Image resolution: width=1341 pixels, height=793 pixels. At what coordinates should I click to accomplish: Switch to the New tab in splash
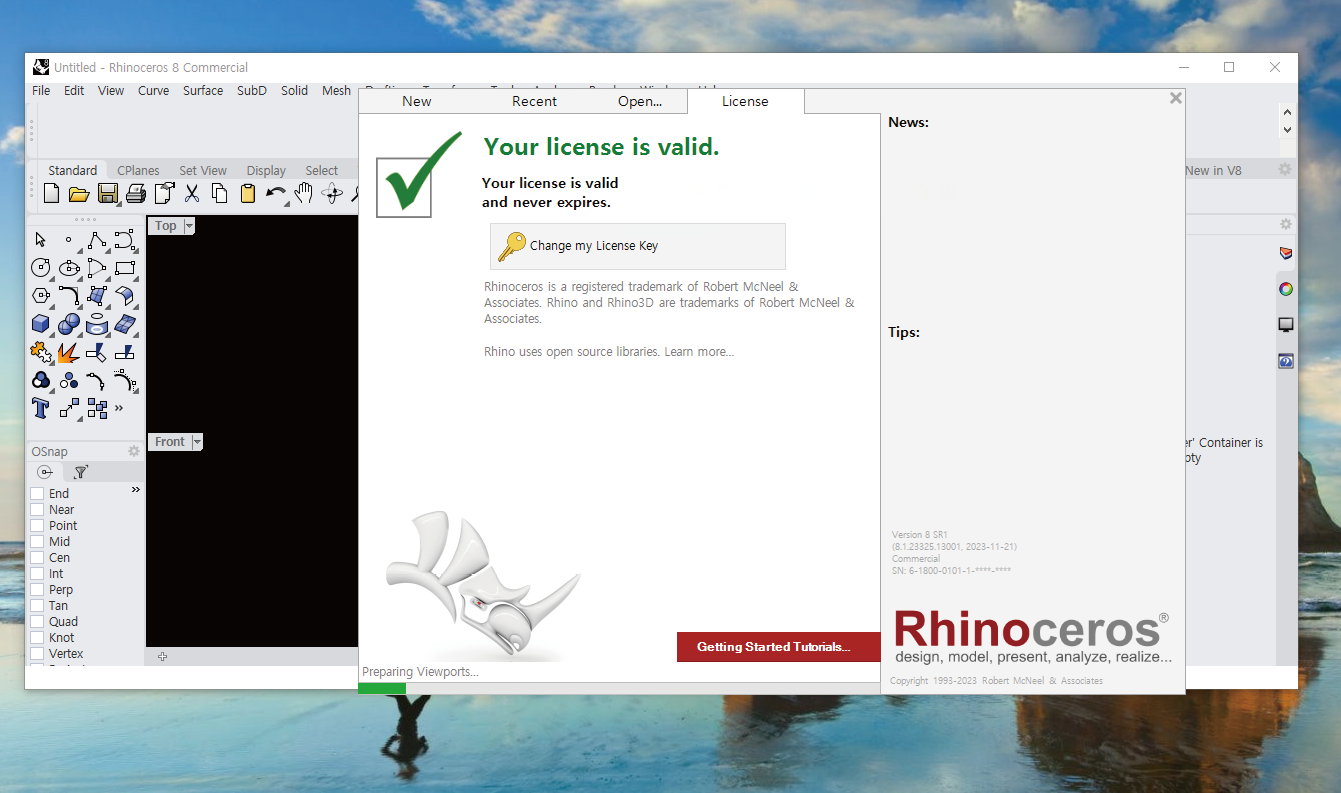pos(417,101)
